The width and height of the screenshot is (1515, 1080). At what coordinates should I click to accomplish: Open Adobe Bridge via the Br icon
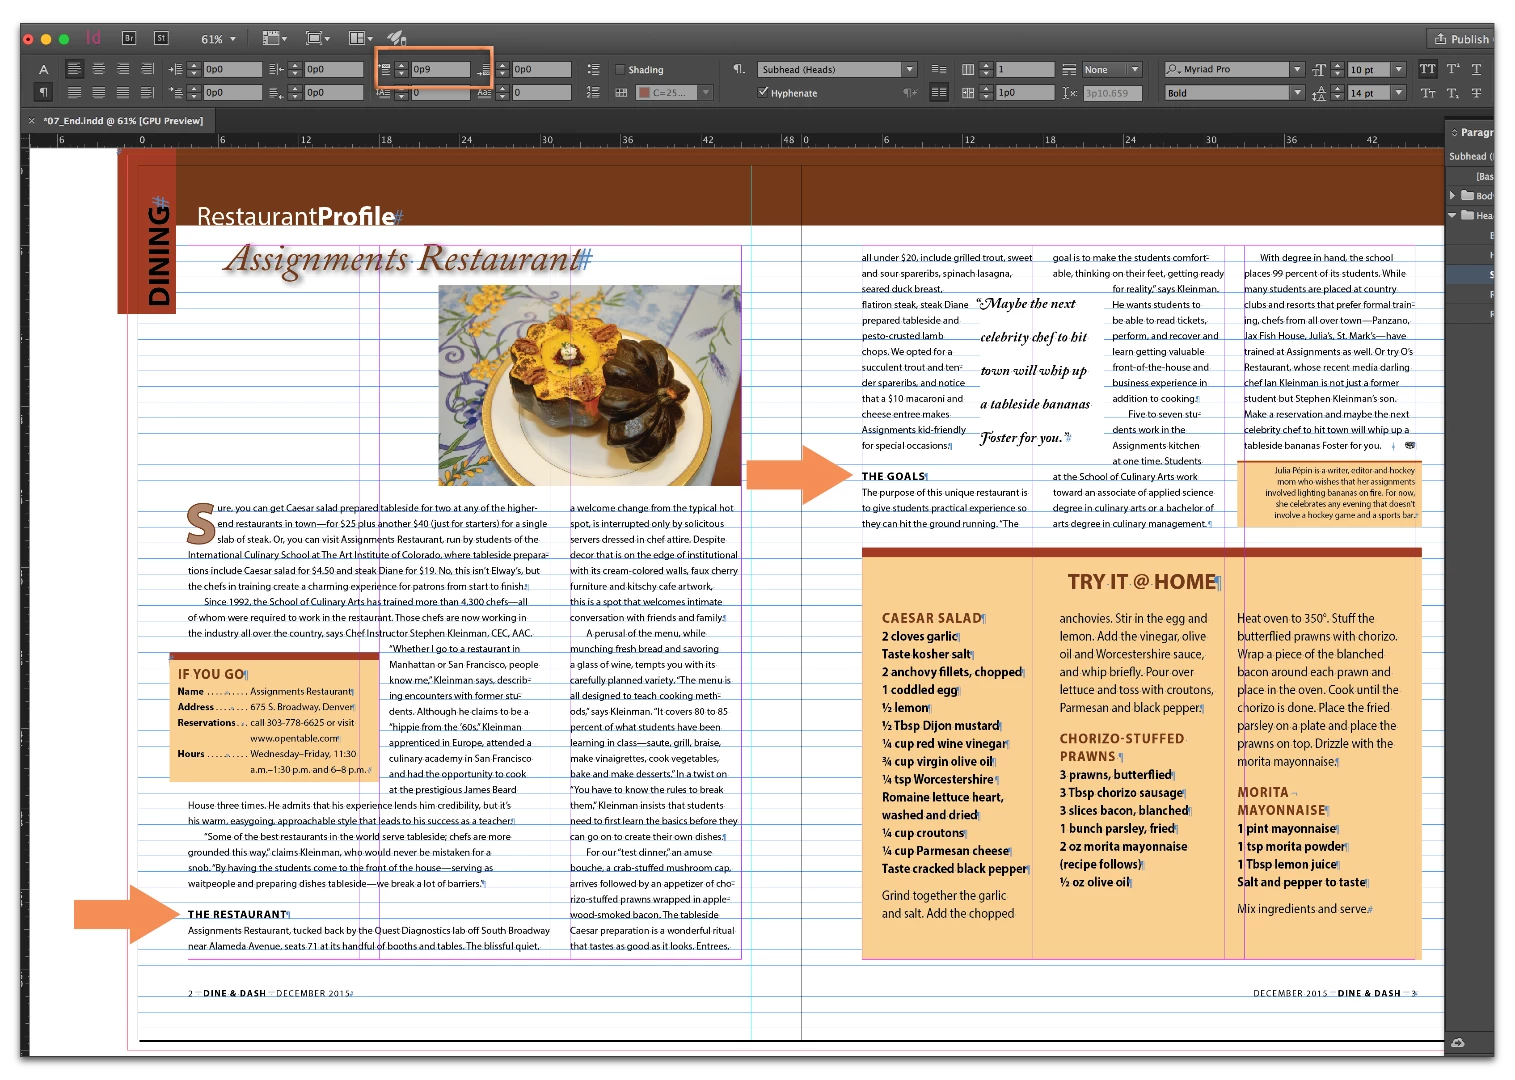tap(129, 38)
